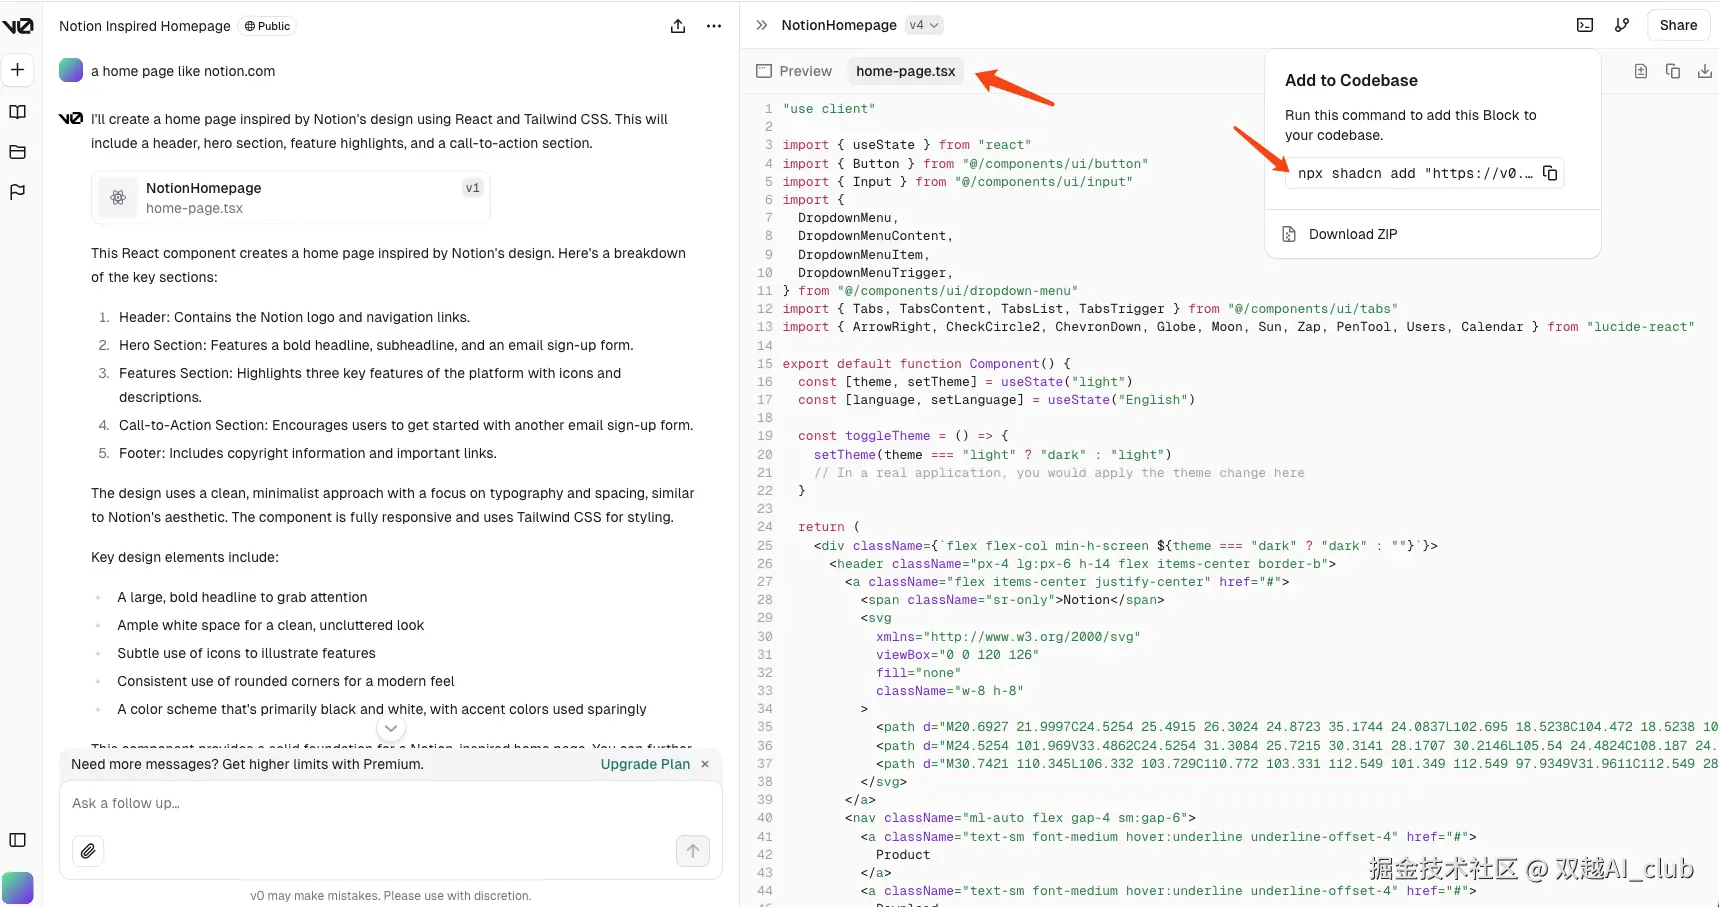
Task: Click the flag feedback icon in sidebar
Action: pyautogui.click(x=18, y=192)
